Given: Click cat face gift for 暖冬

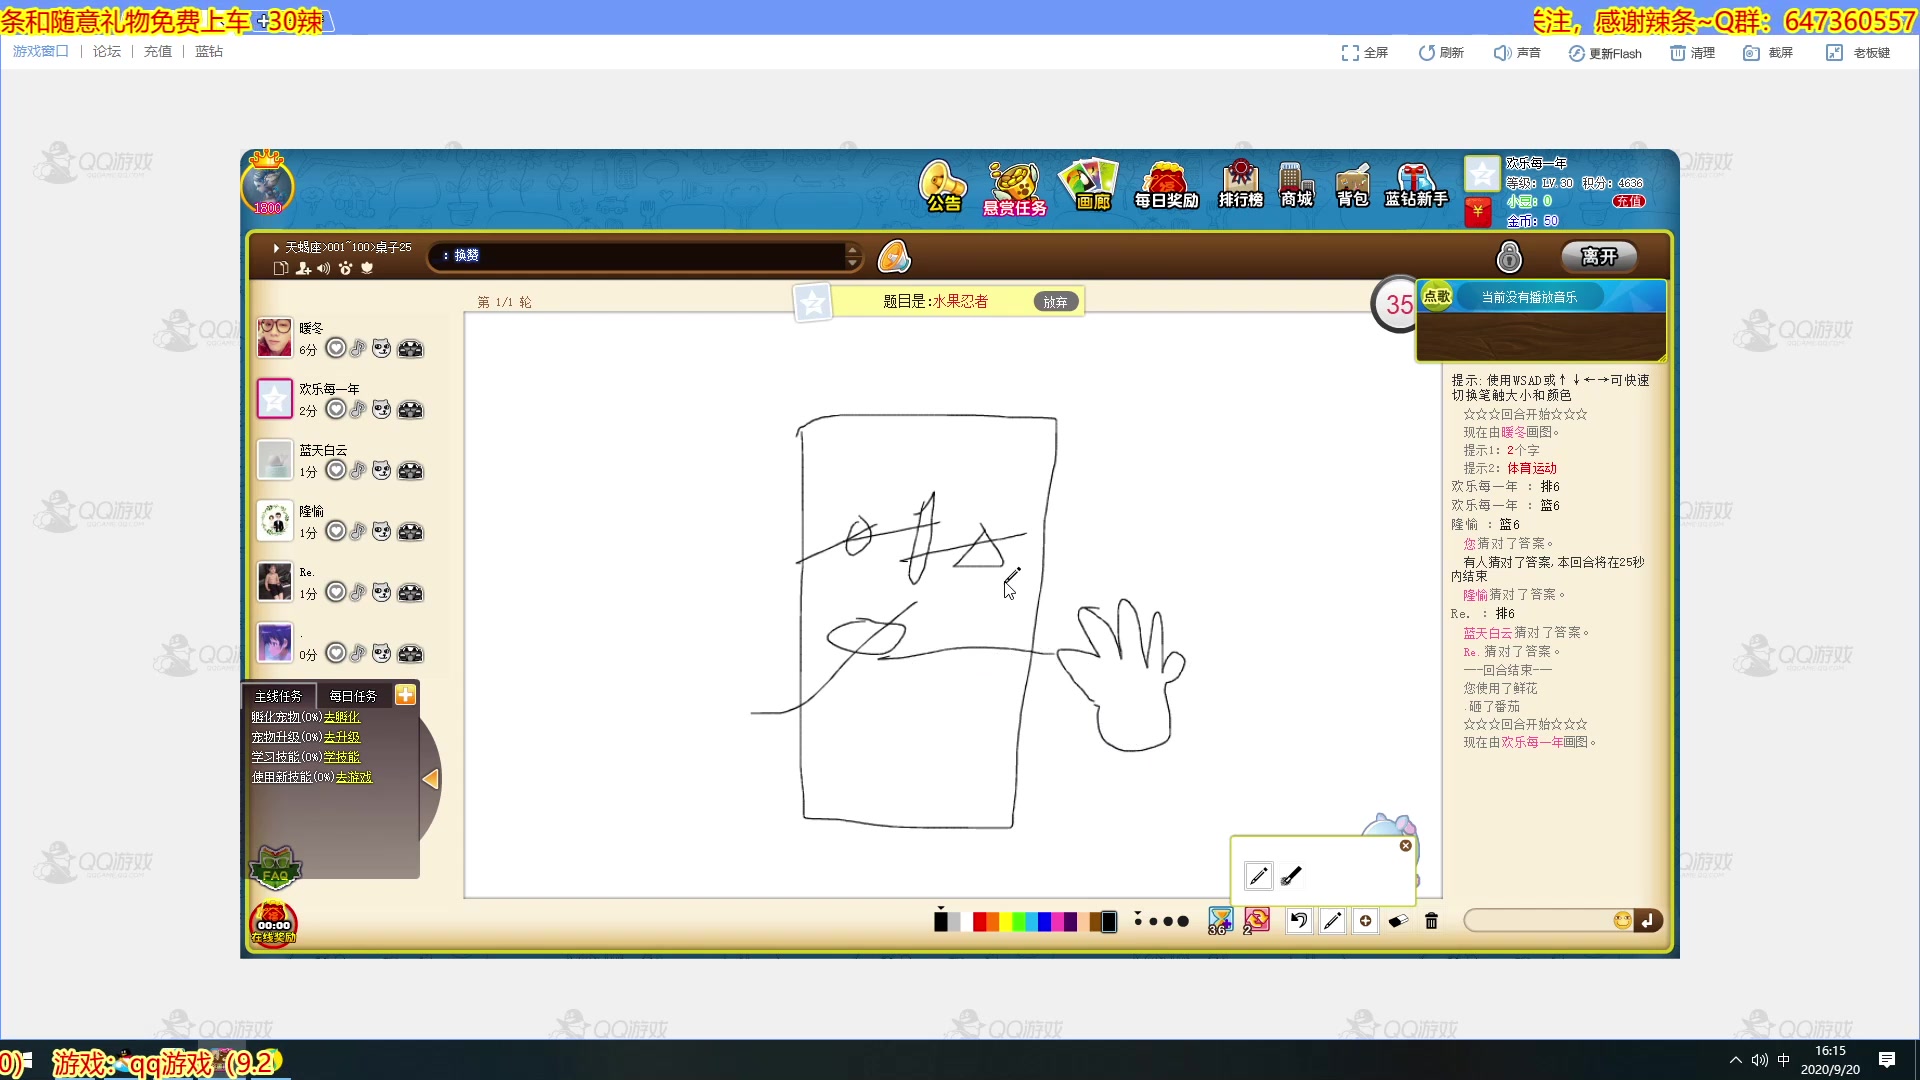Looking at the screenshot, I should coord(382,348).
